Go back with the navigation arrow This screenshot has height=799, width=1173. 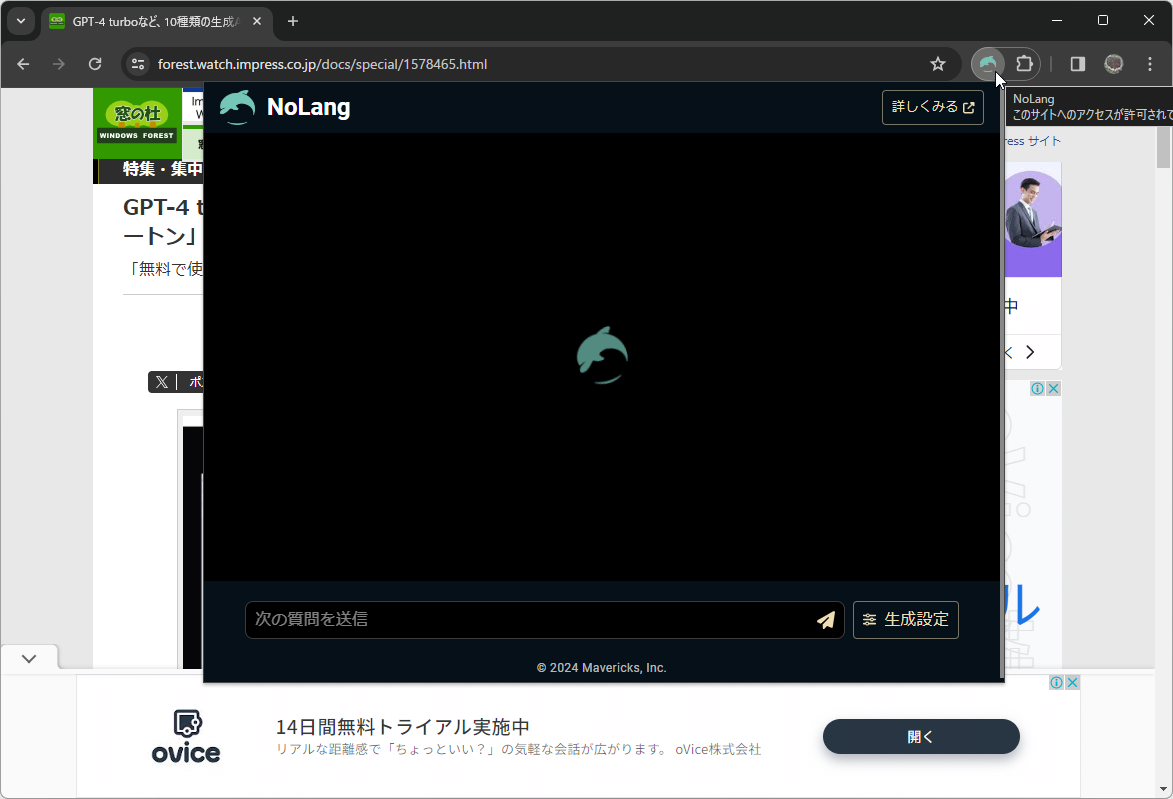(22, 63)
